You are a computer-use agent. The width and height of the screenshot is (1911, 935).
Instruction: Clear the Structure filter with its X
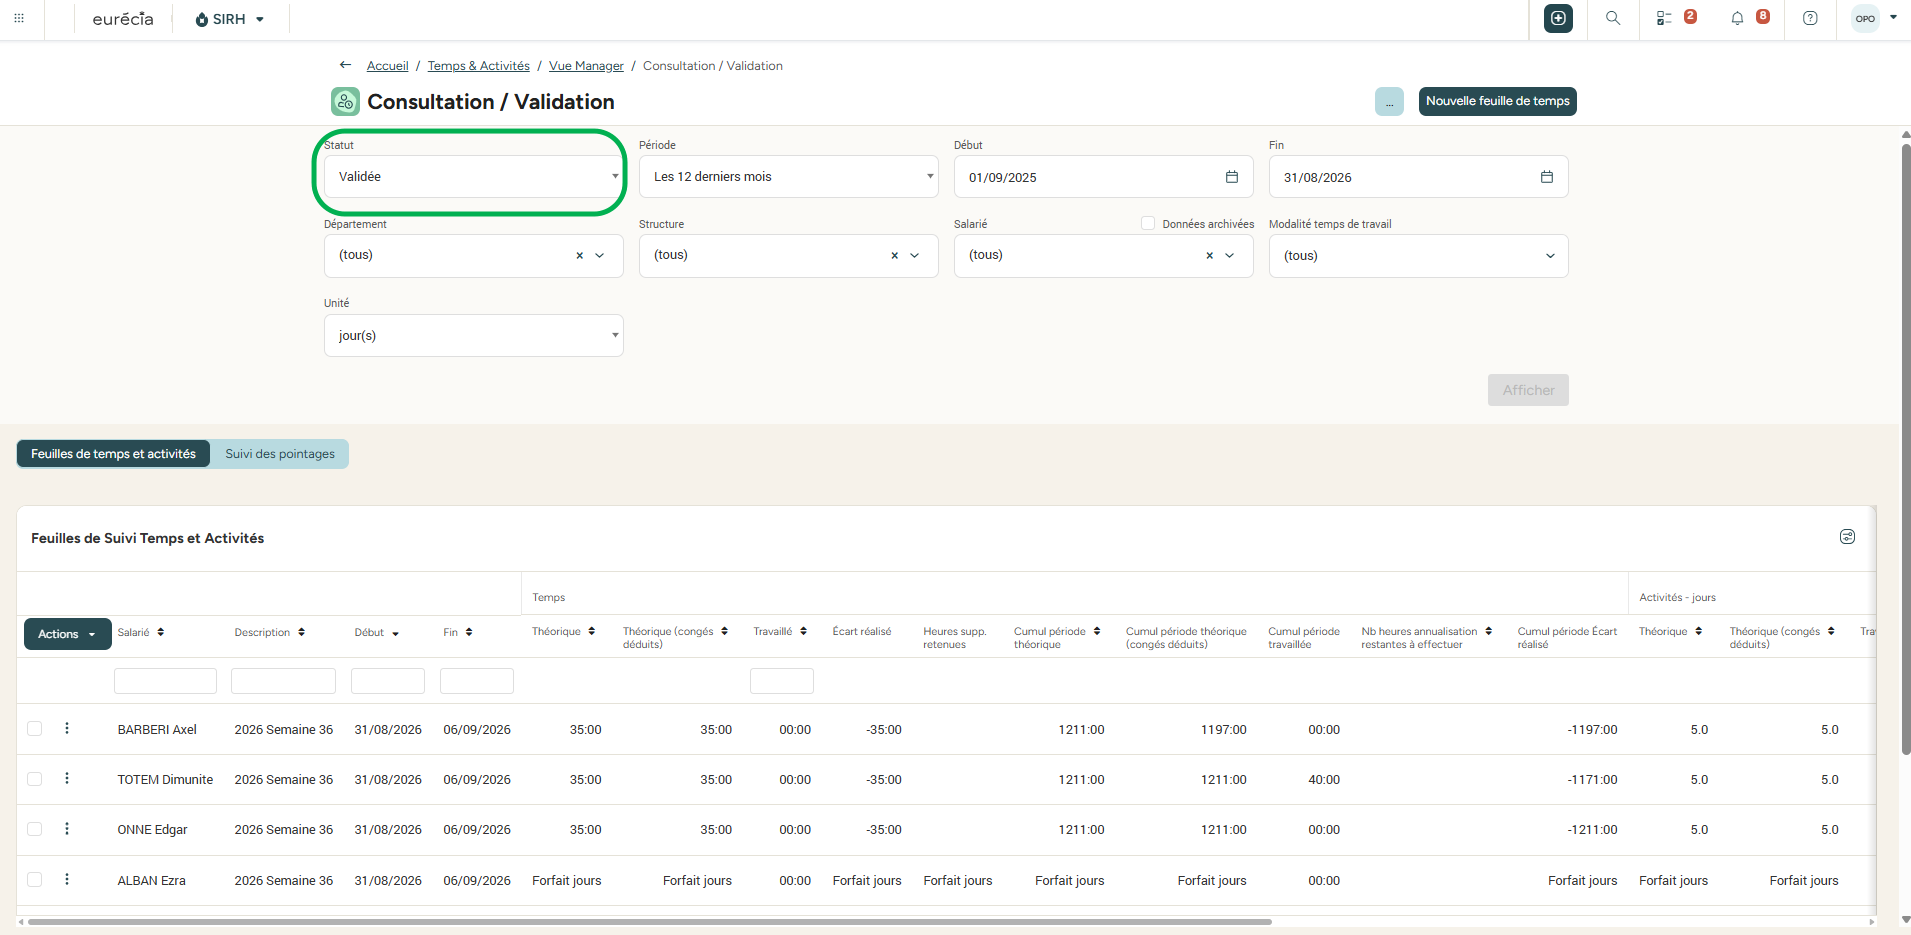[x=894, y=256]
